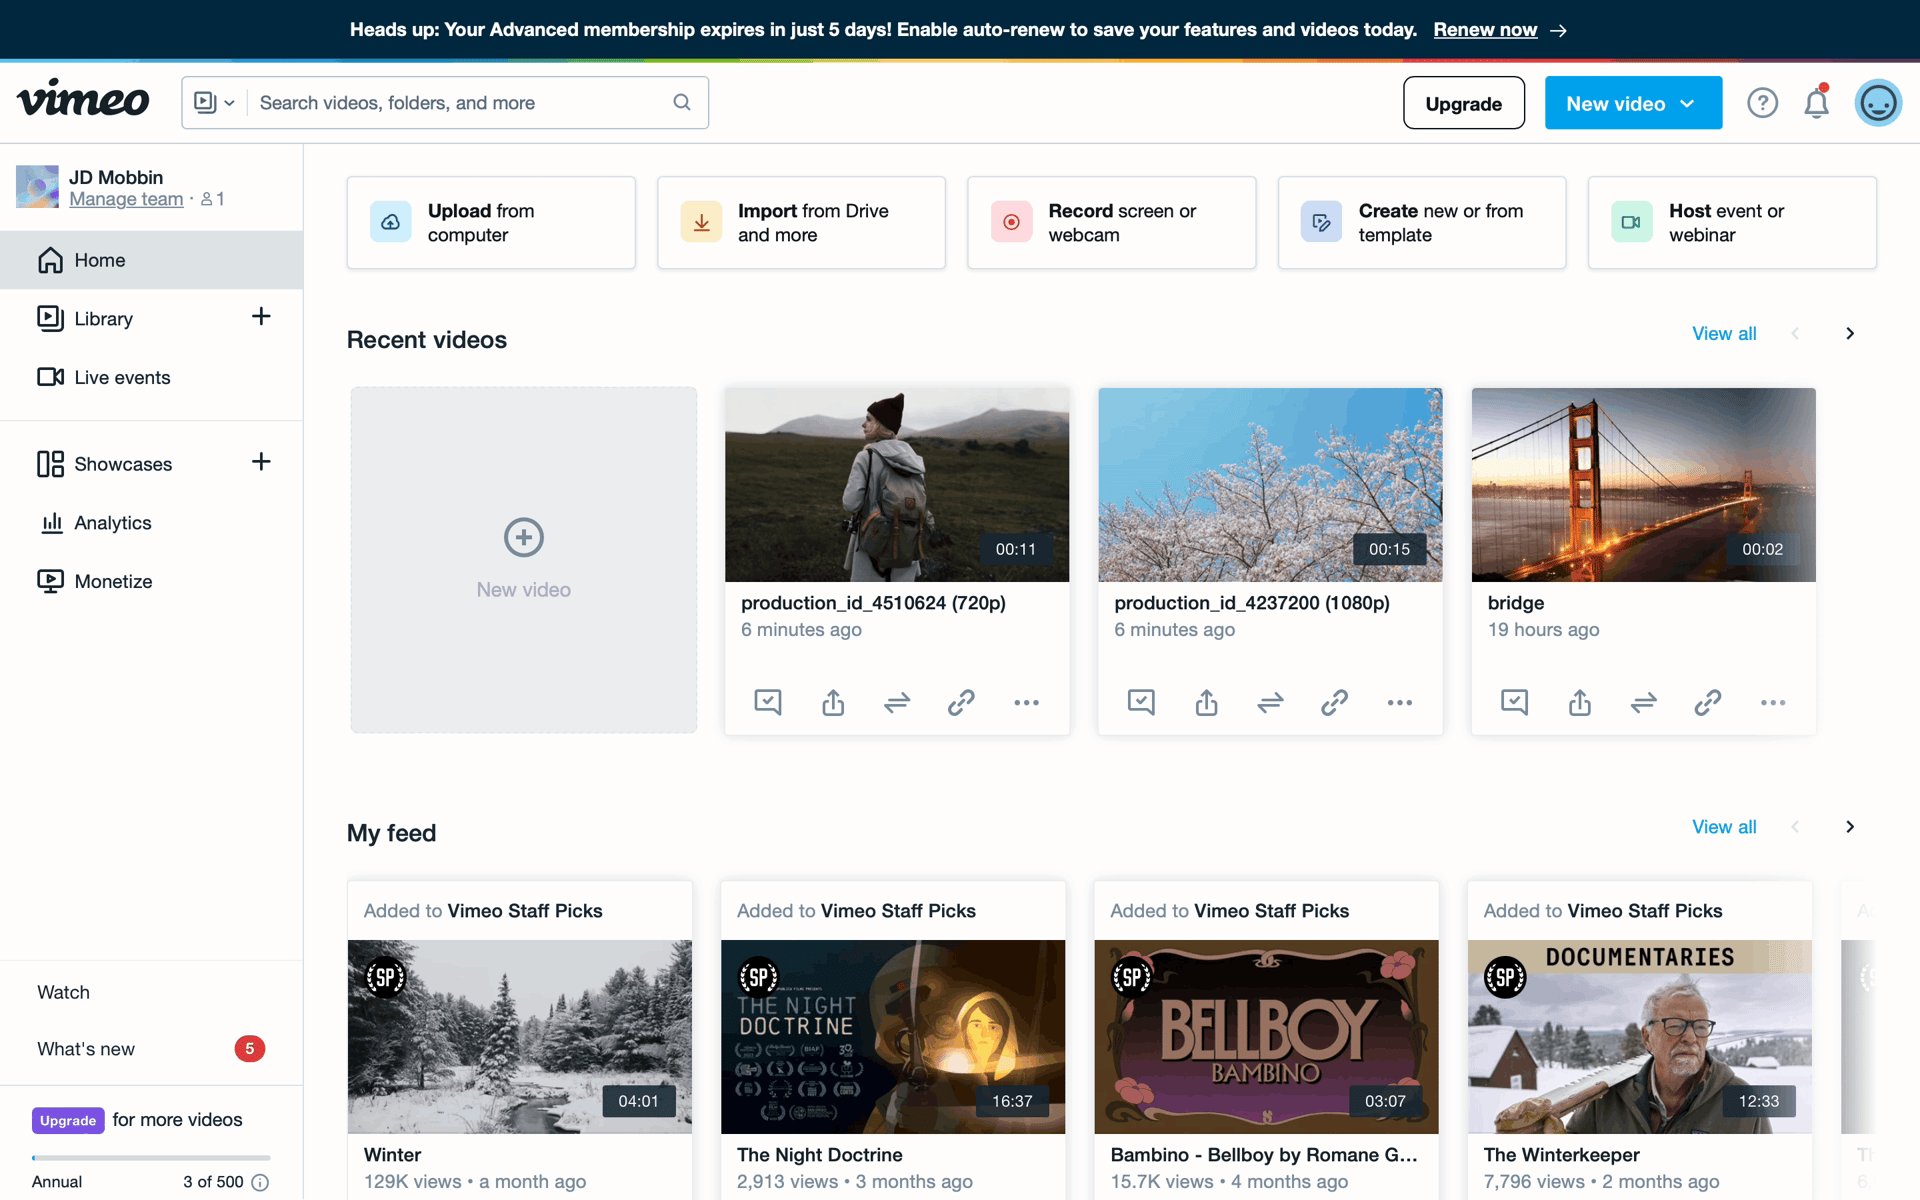Open more options for bridge video
The width and height of the screenshot is (1920, 1200).
[x=1773, y=703]
